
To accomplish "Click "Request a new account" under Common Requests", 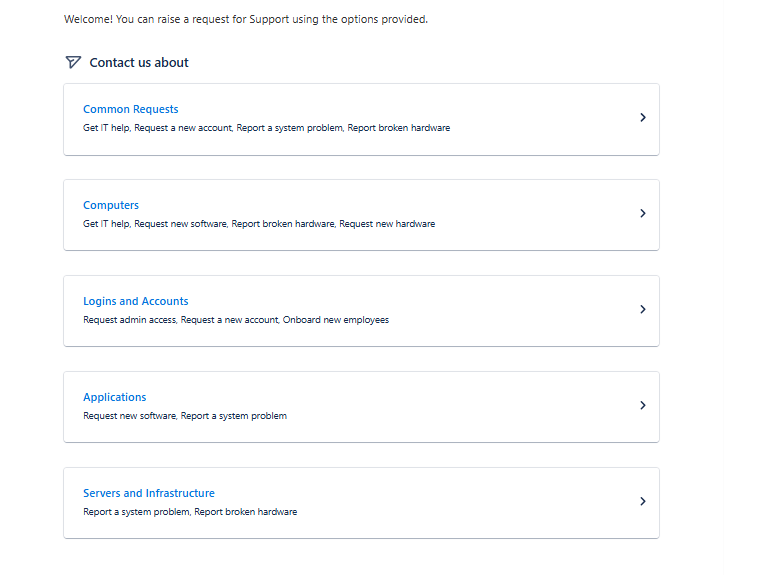I will coord(183,128).
